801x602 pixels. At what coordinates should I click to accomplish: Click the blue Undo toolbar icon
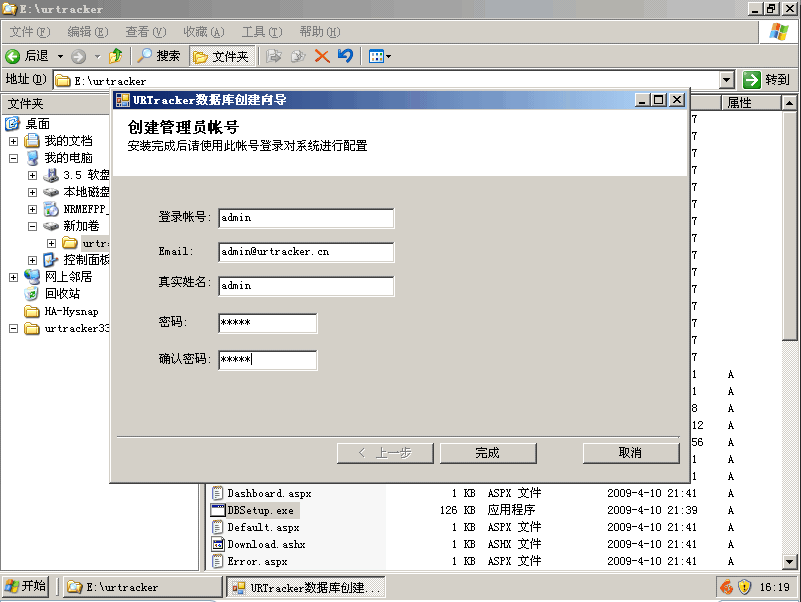tap(346, 56)
